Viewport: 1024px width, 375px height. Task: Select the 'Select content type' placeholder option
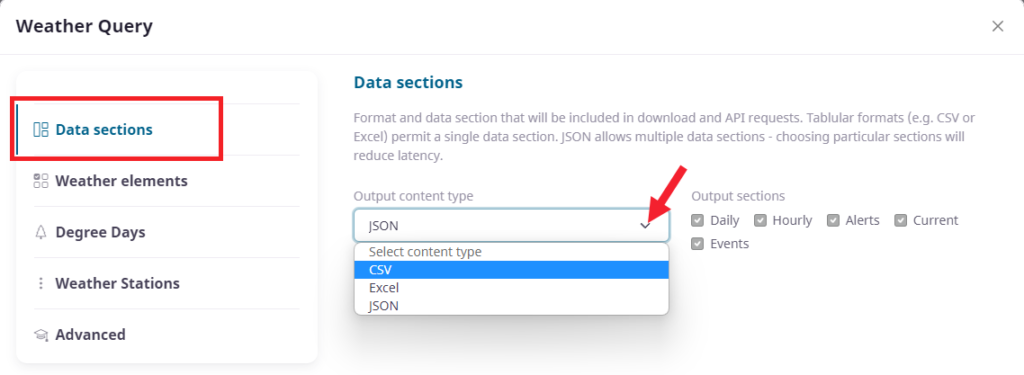(x=511, y=252)
